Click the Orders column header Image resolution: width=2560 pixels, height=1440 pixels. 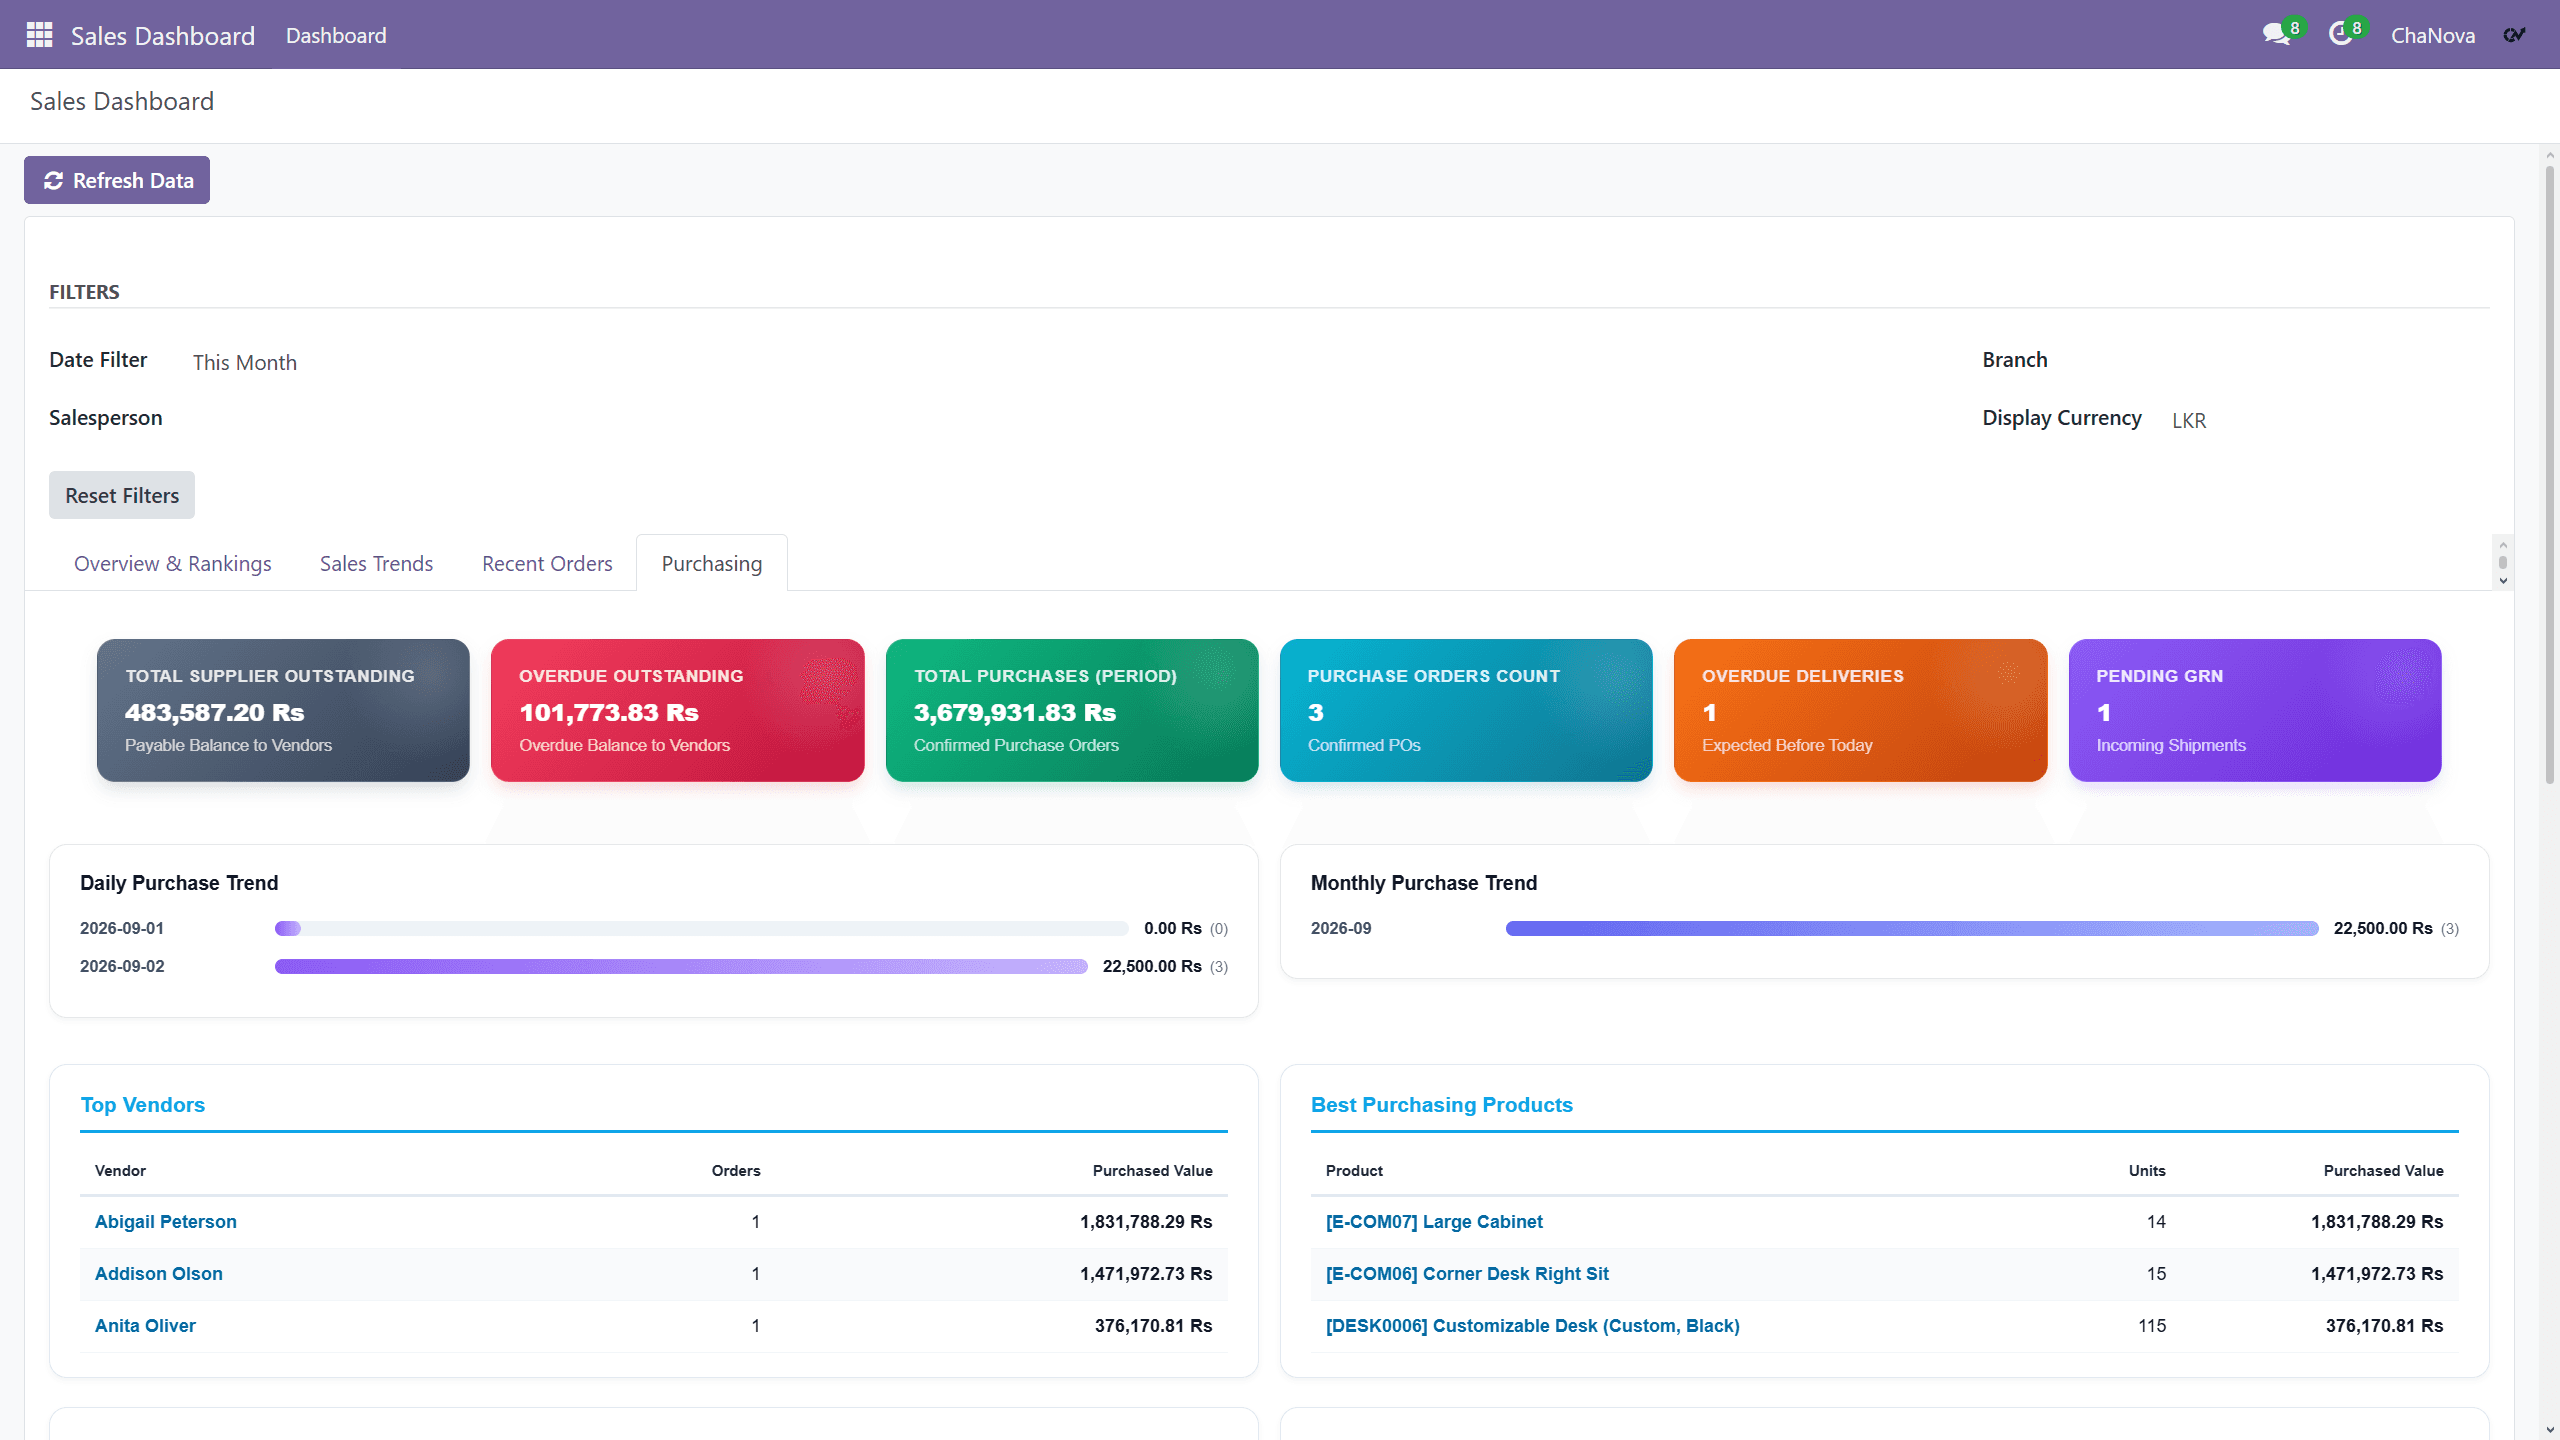(736, 1170)
